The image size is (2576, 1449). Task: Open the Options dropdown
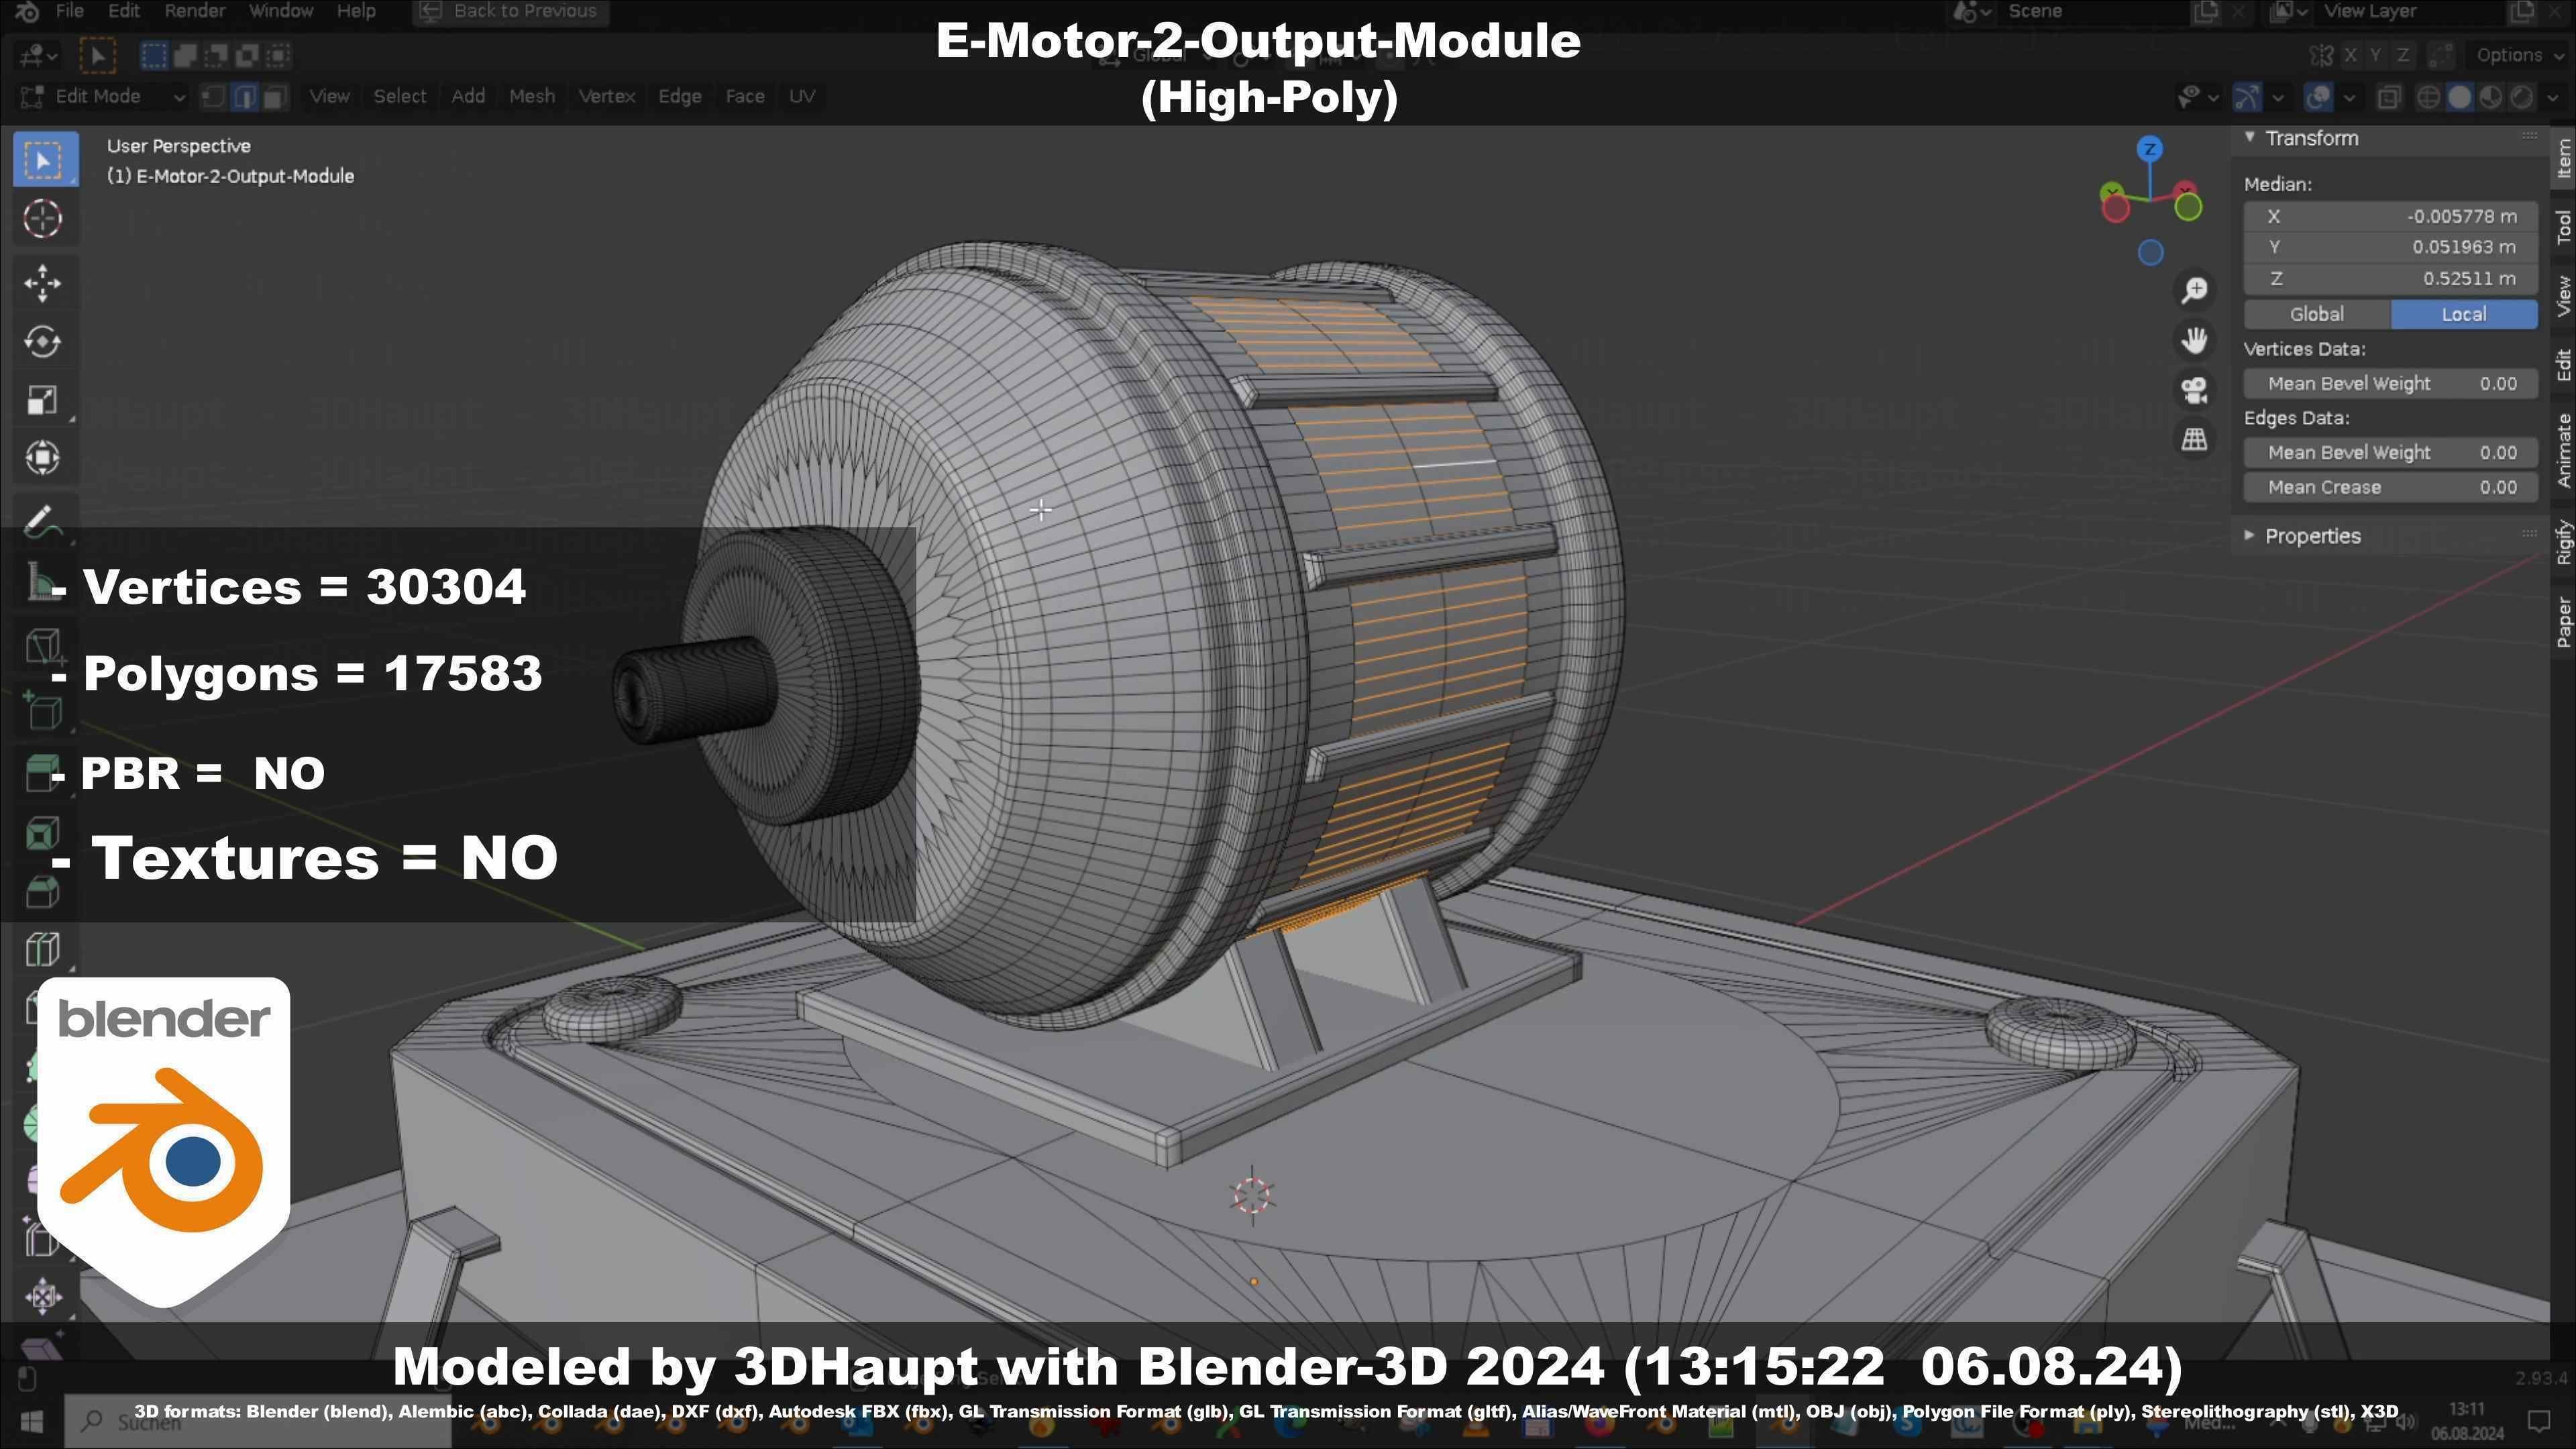[2518, 55]
